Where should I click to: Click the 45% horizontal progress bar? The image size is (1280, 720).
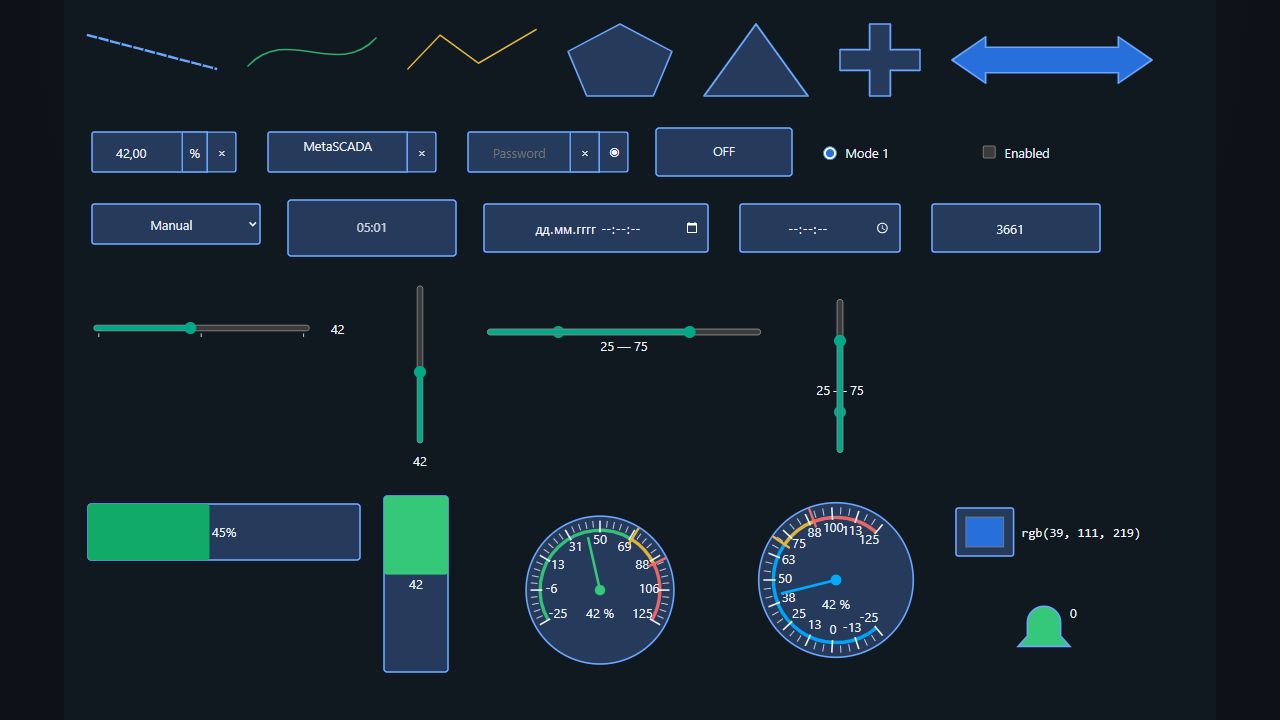pyautogui.click(x=224, y=532)
